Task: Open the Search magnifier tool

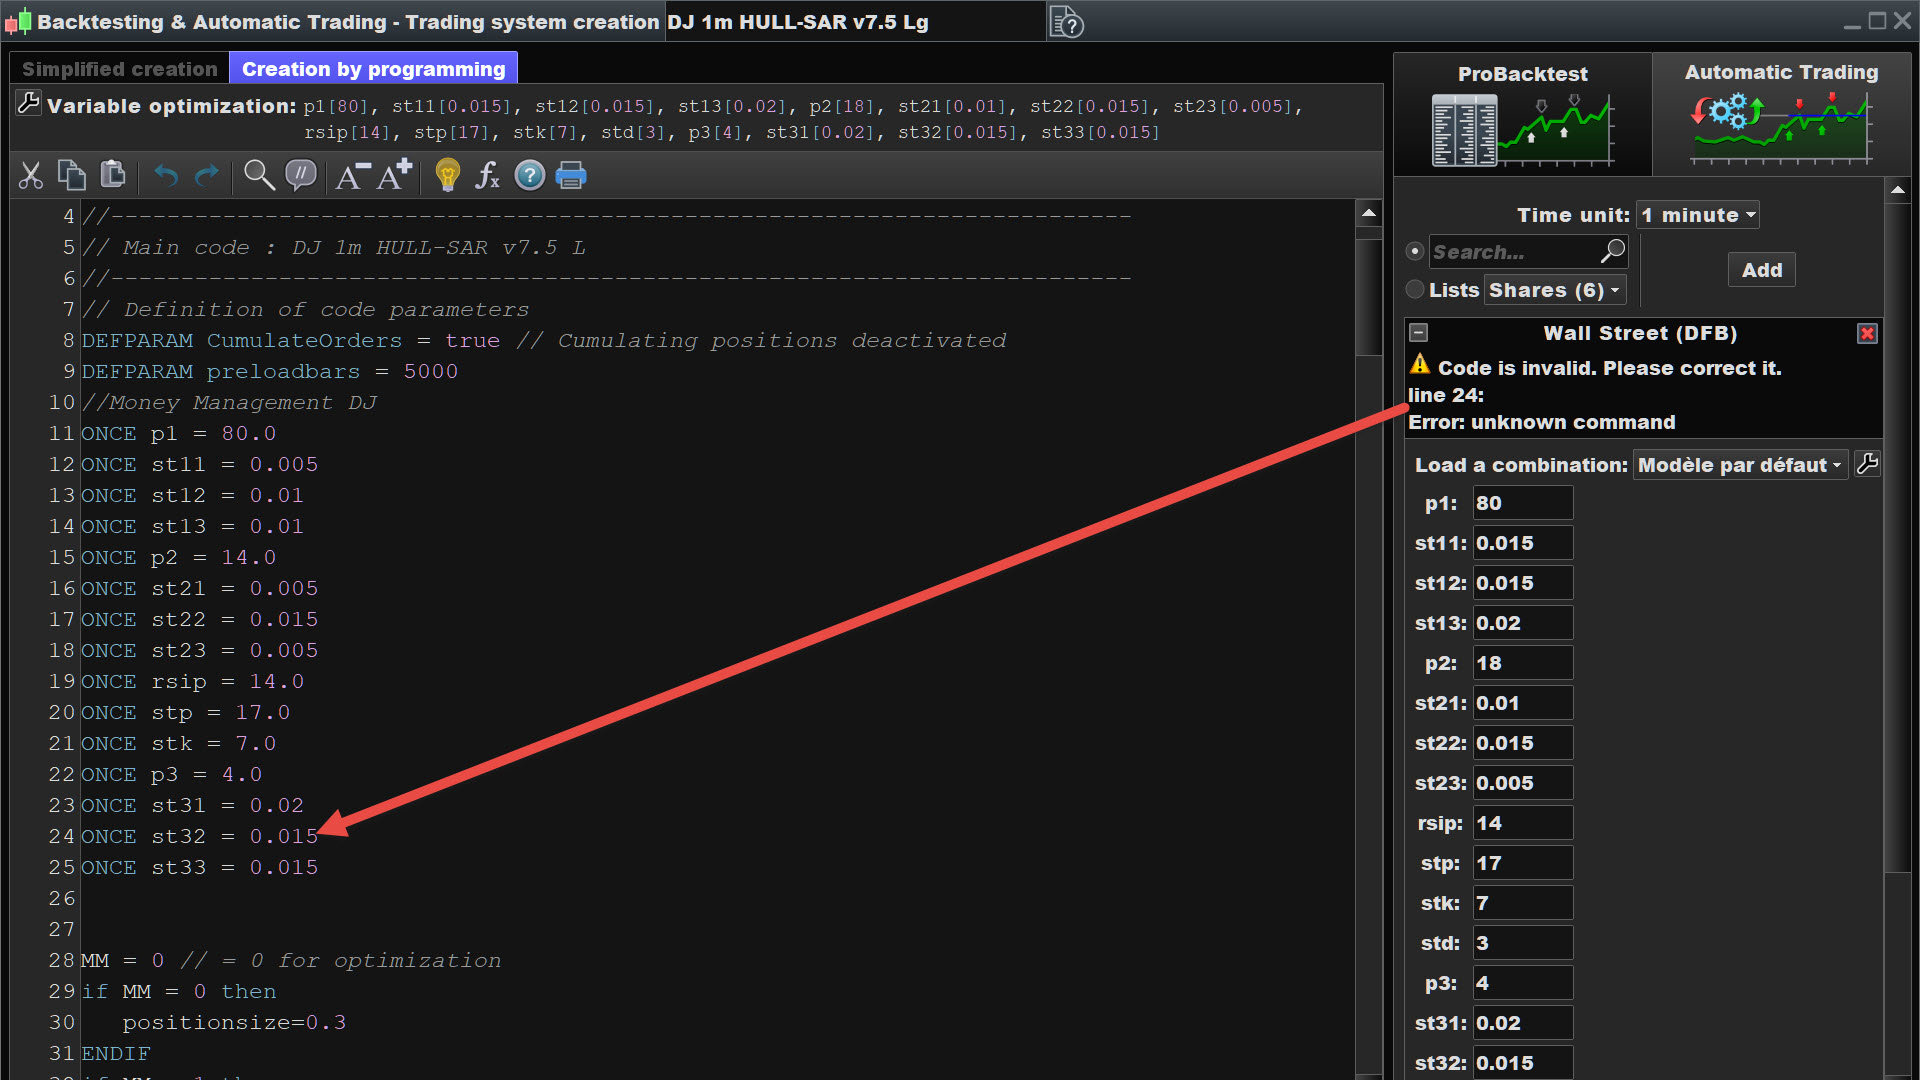Action: 259,176
